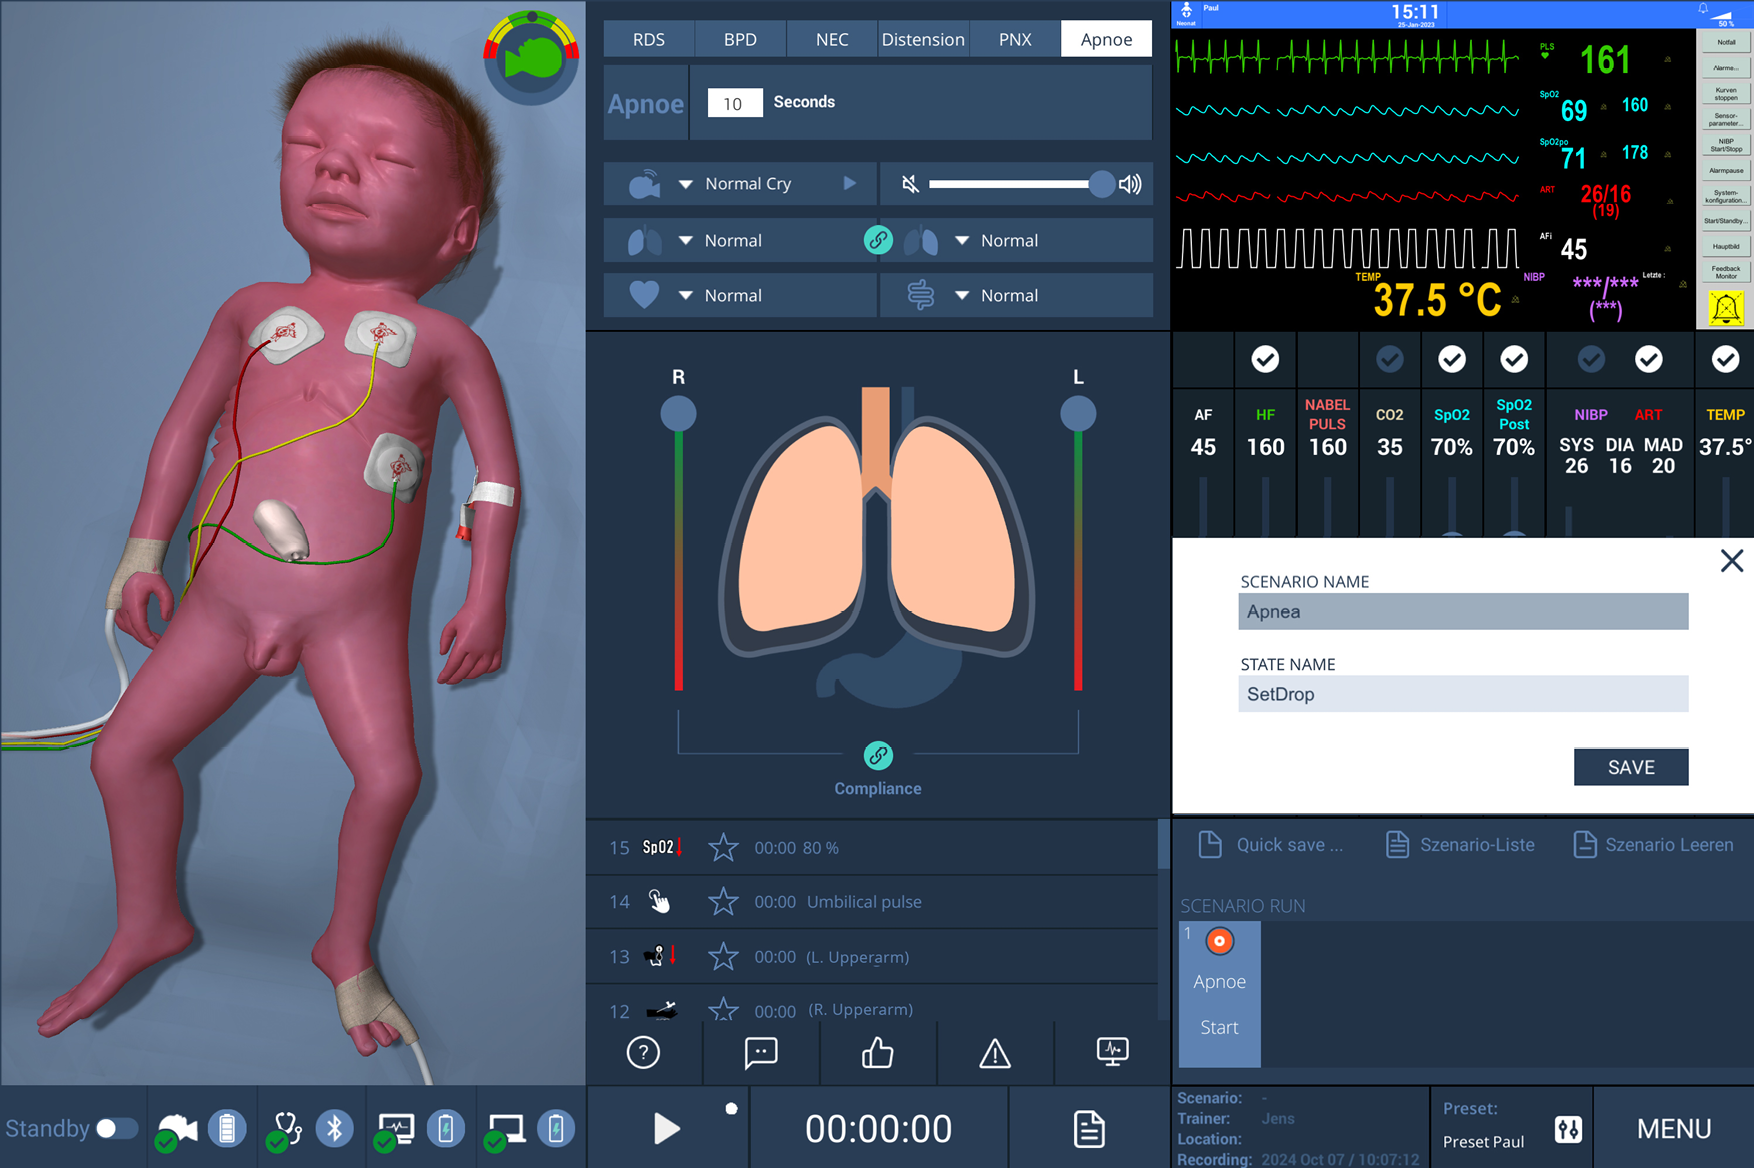
Task: Open the preset mixer settings icon
Action: pos(1568,1129)
